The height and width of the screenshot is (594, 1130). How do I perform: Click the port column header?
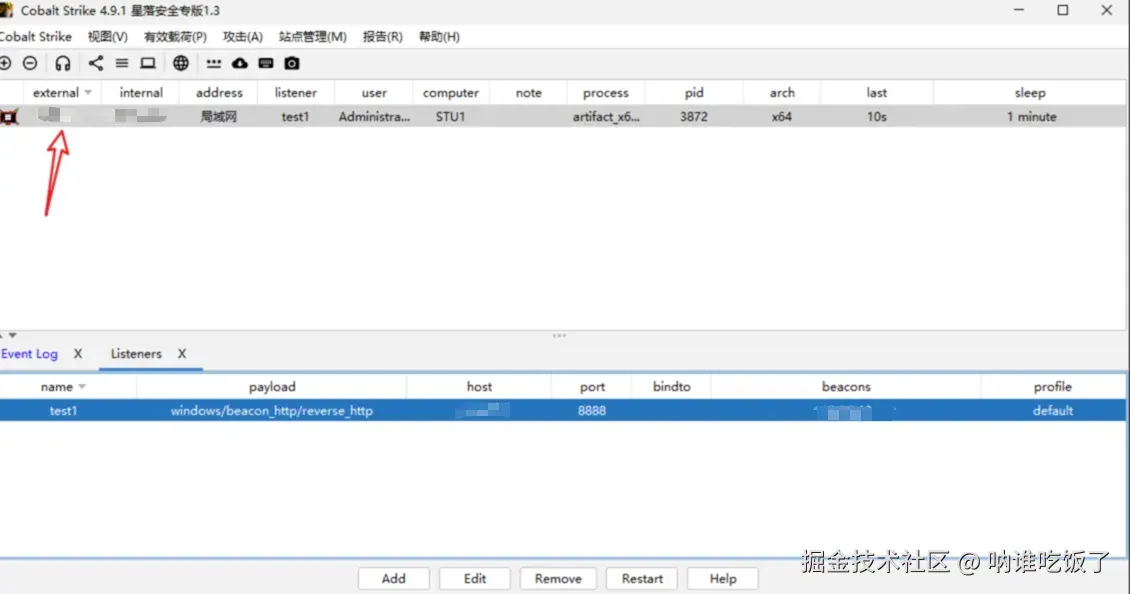coord(592,387)
